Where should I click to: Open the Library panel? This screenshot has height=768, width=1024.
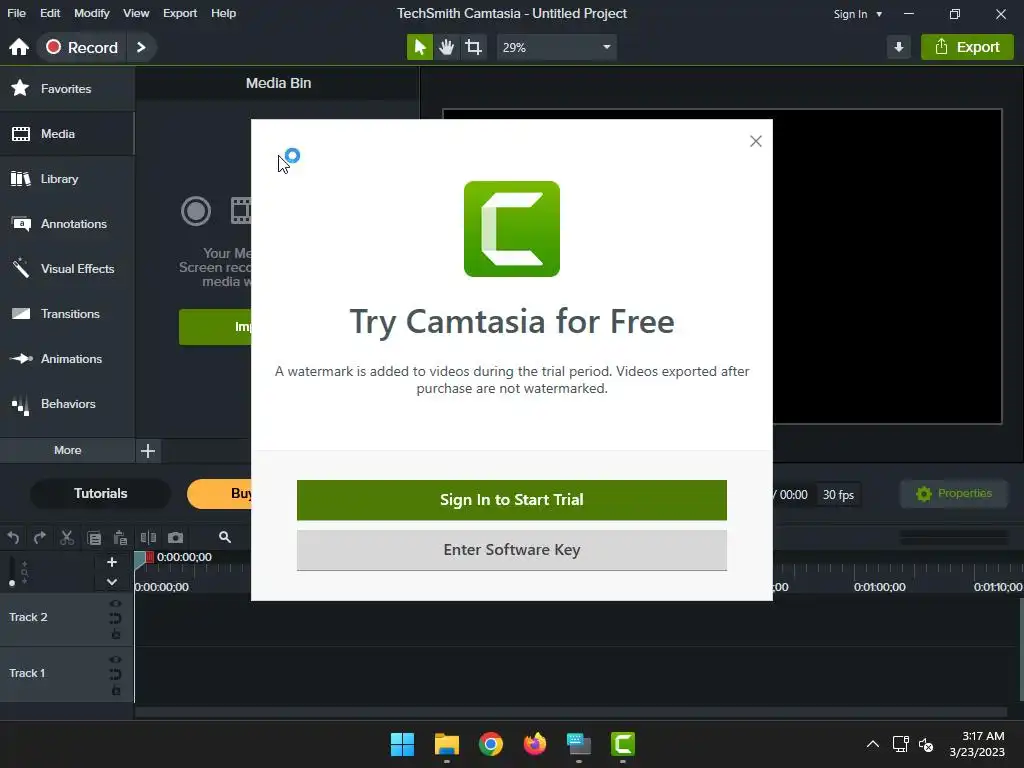[67, 178]
